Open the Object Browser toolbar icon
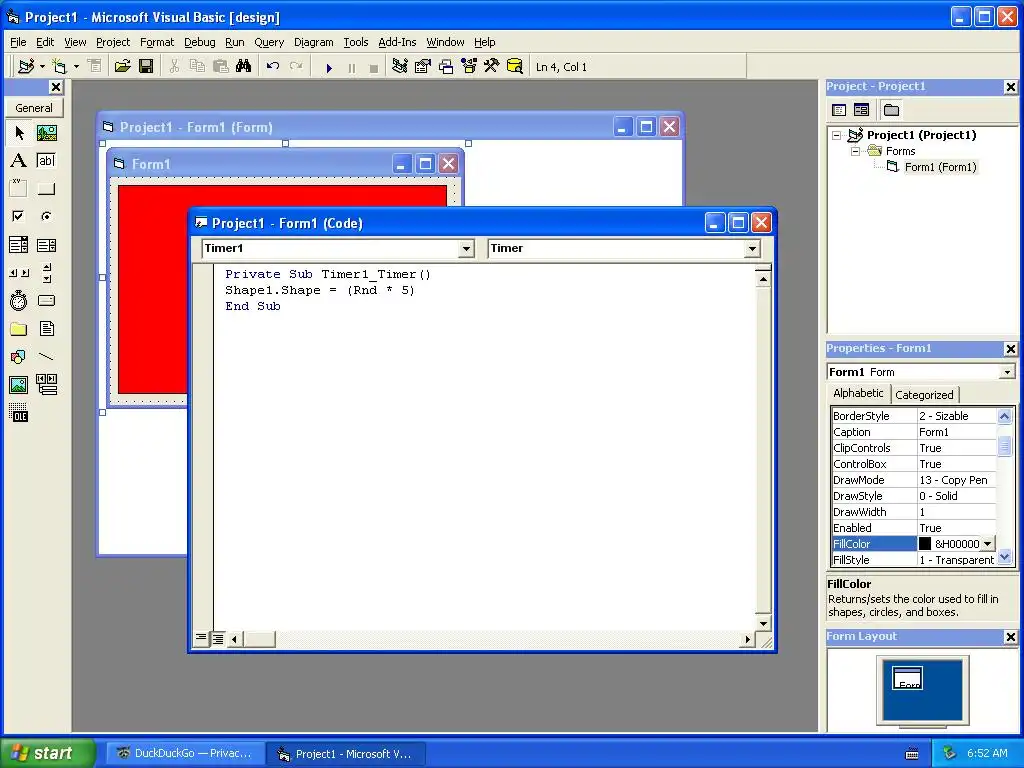 point(469,67)
